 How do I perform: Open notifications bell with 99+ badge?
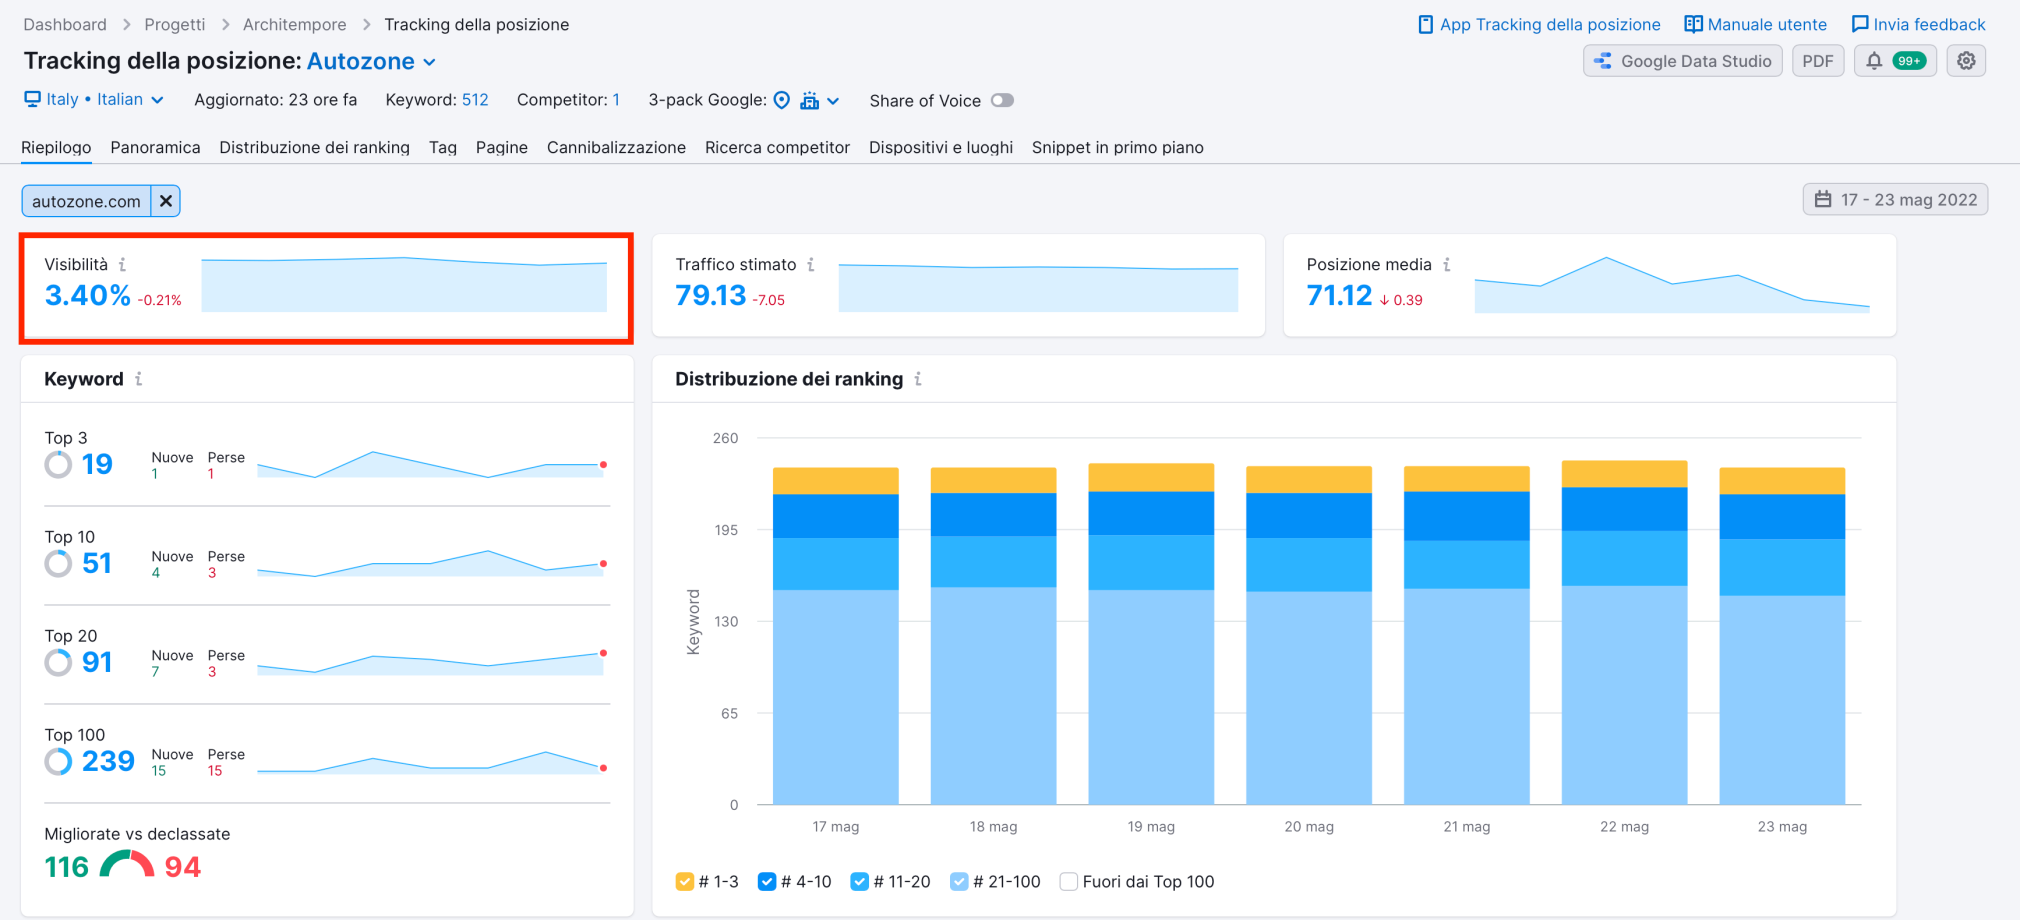point(1895,61)
